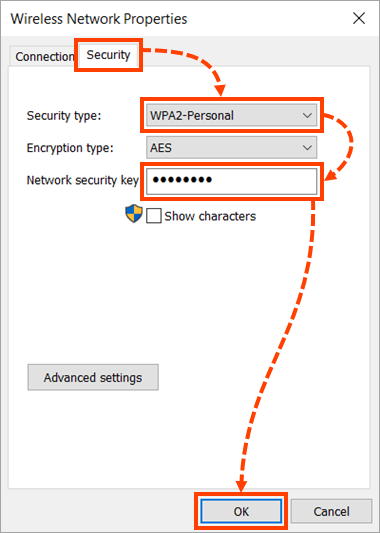Click the Show characters label text
This screenshot has width=380, height=533.
pyautogui.click(x=210, y=216)
